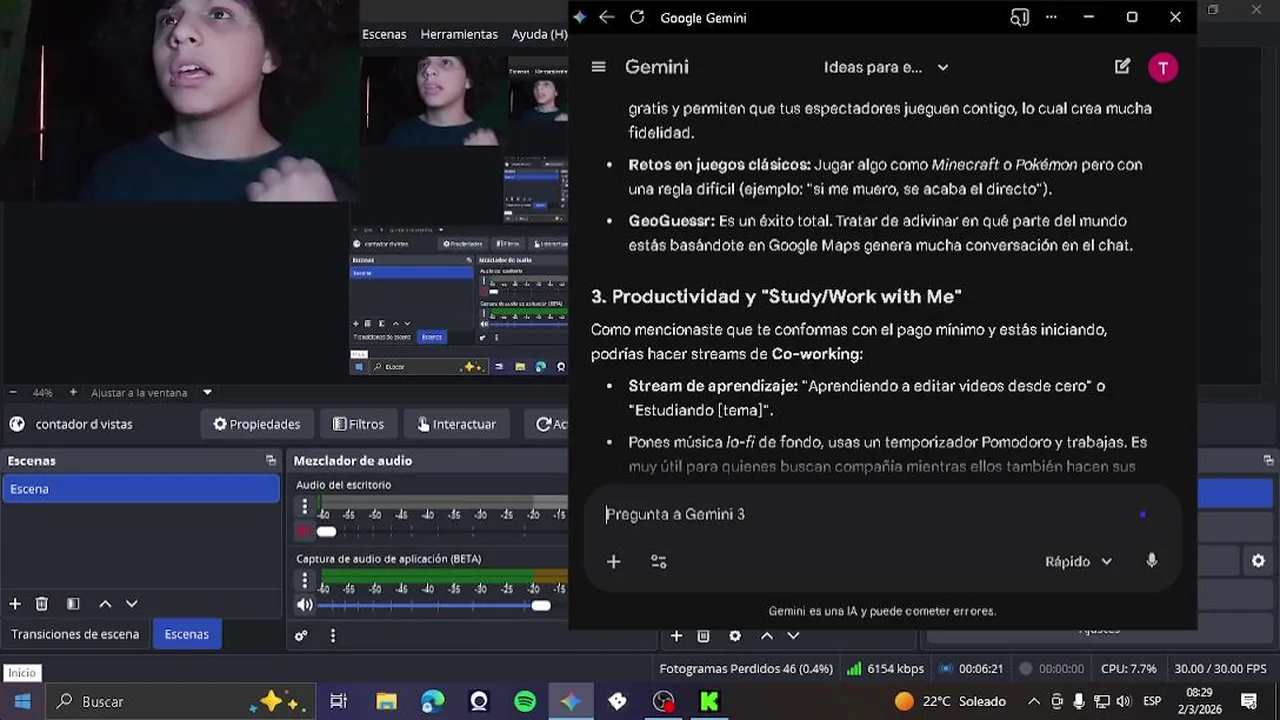Open the Rápido model selector
Screen dimensions: 1280x720
click(x=1078, y=561)
